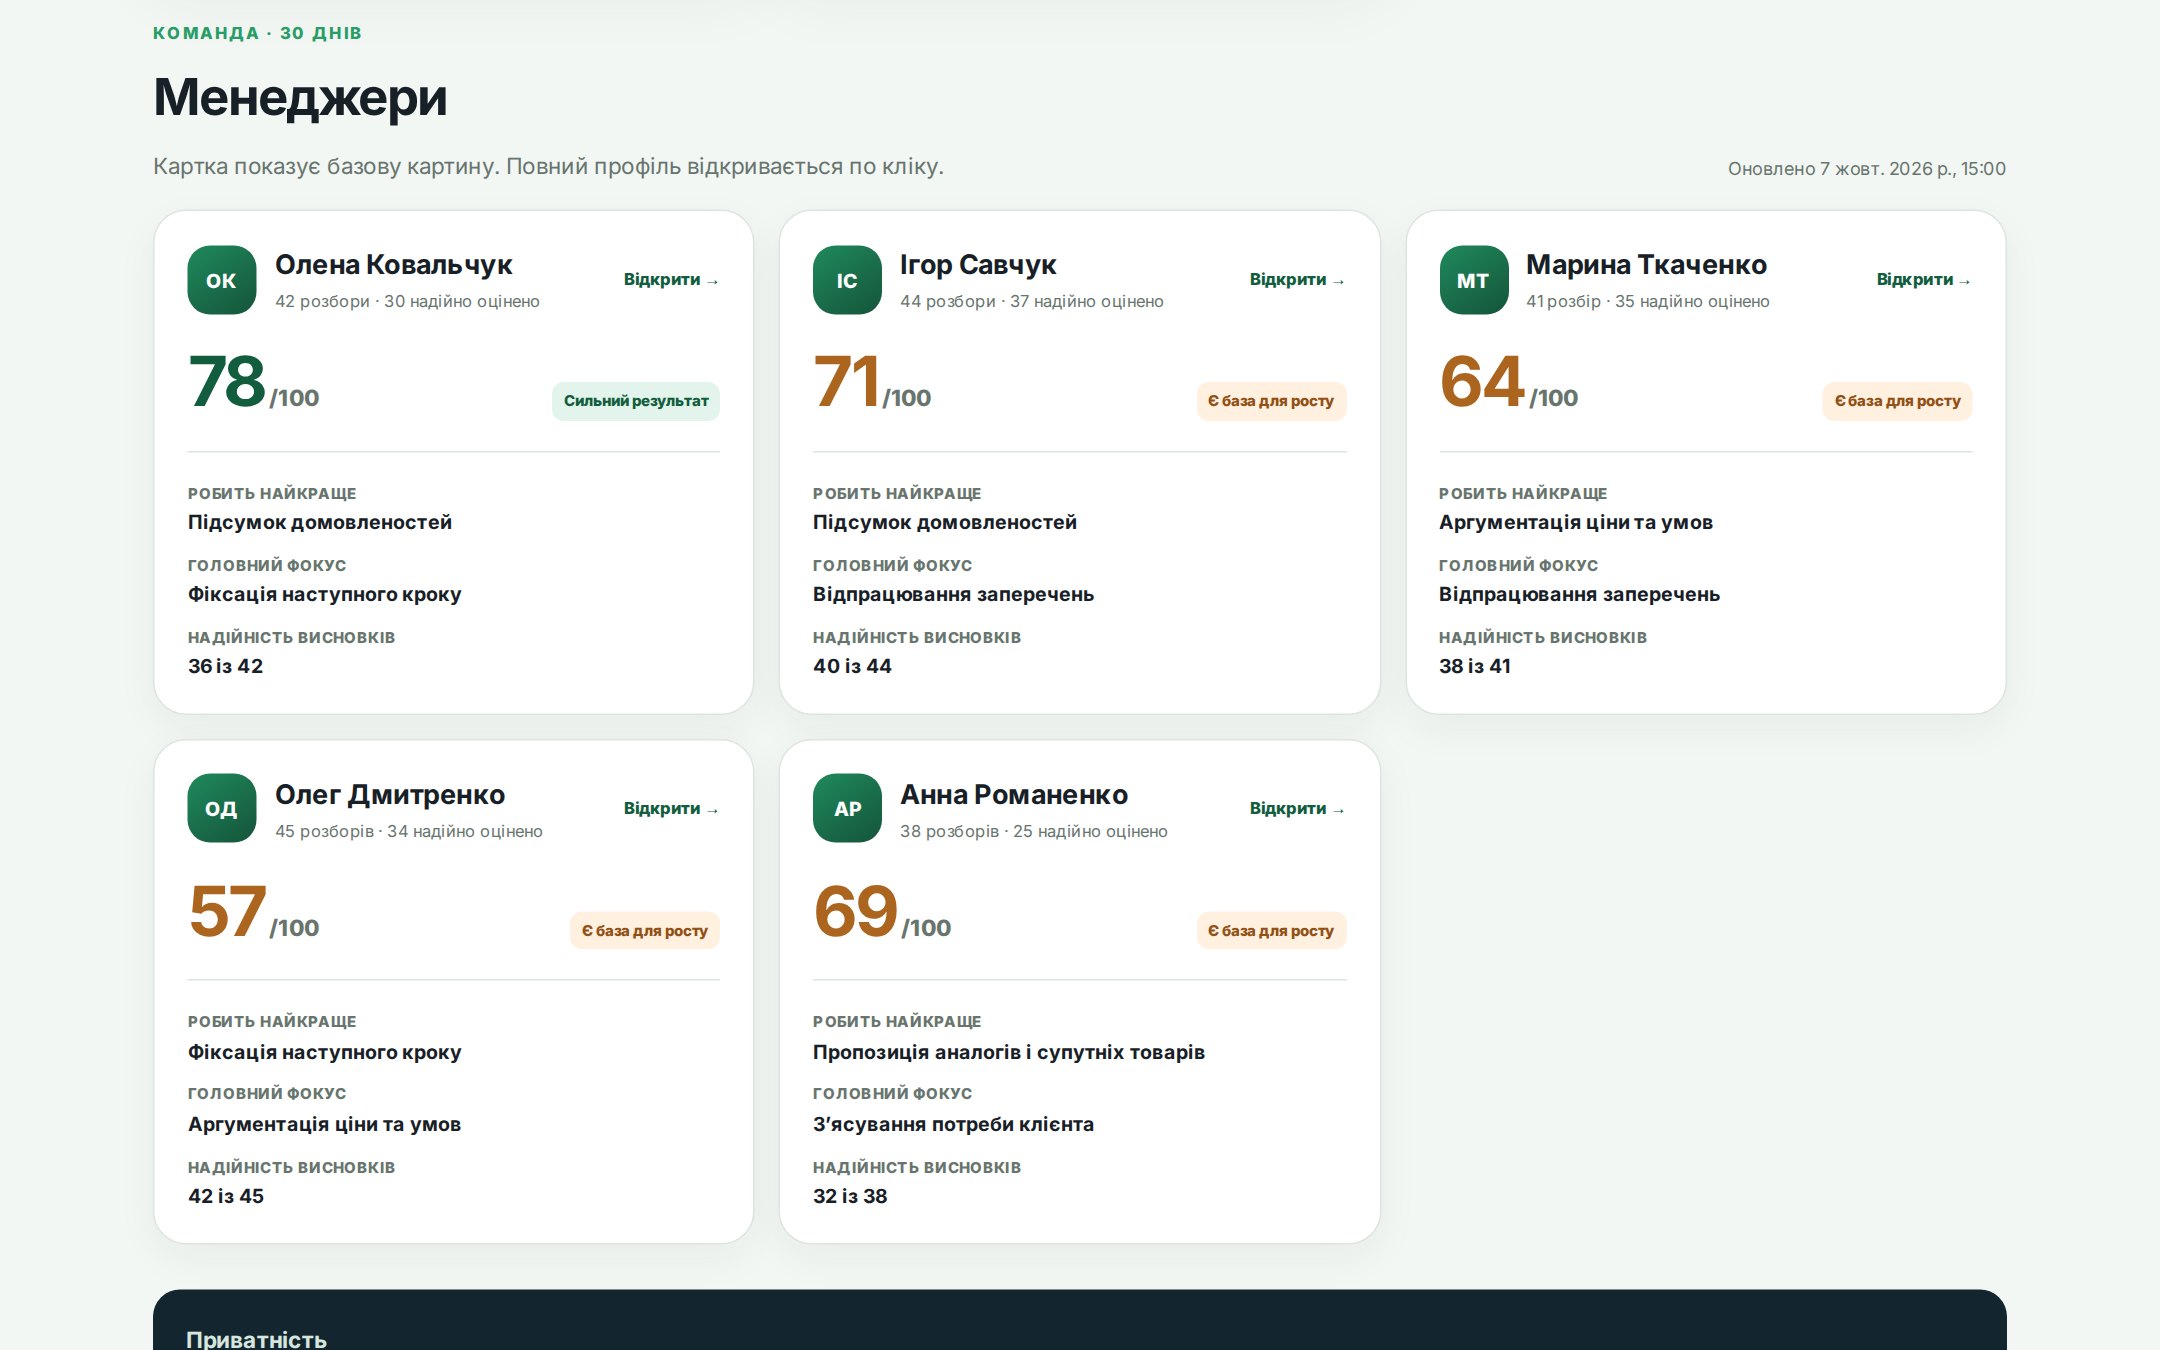Open Олена Ковальчук's profile via Відкрити link

[671, 280]
